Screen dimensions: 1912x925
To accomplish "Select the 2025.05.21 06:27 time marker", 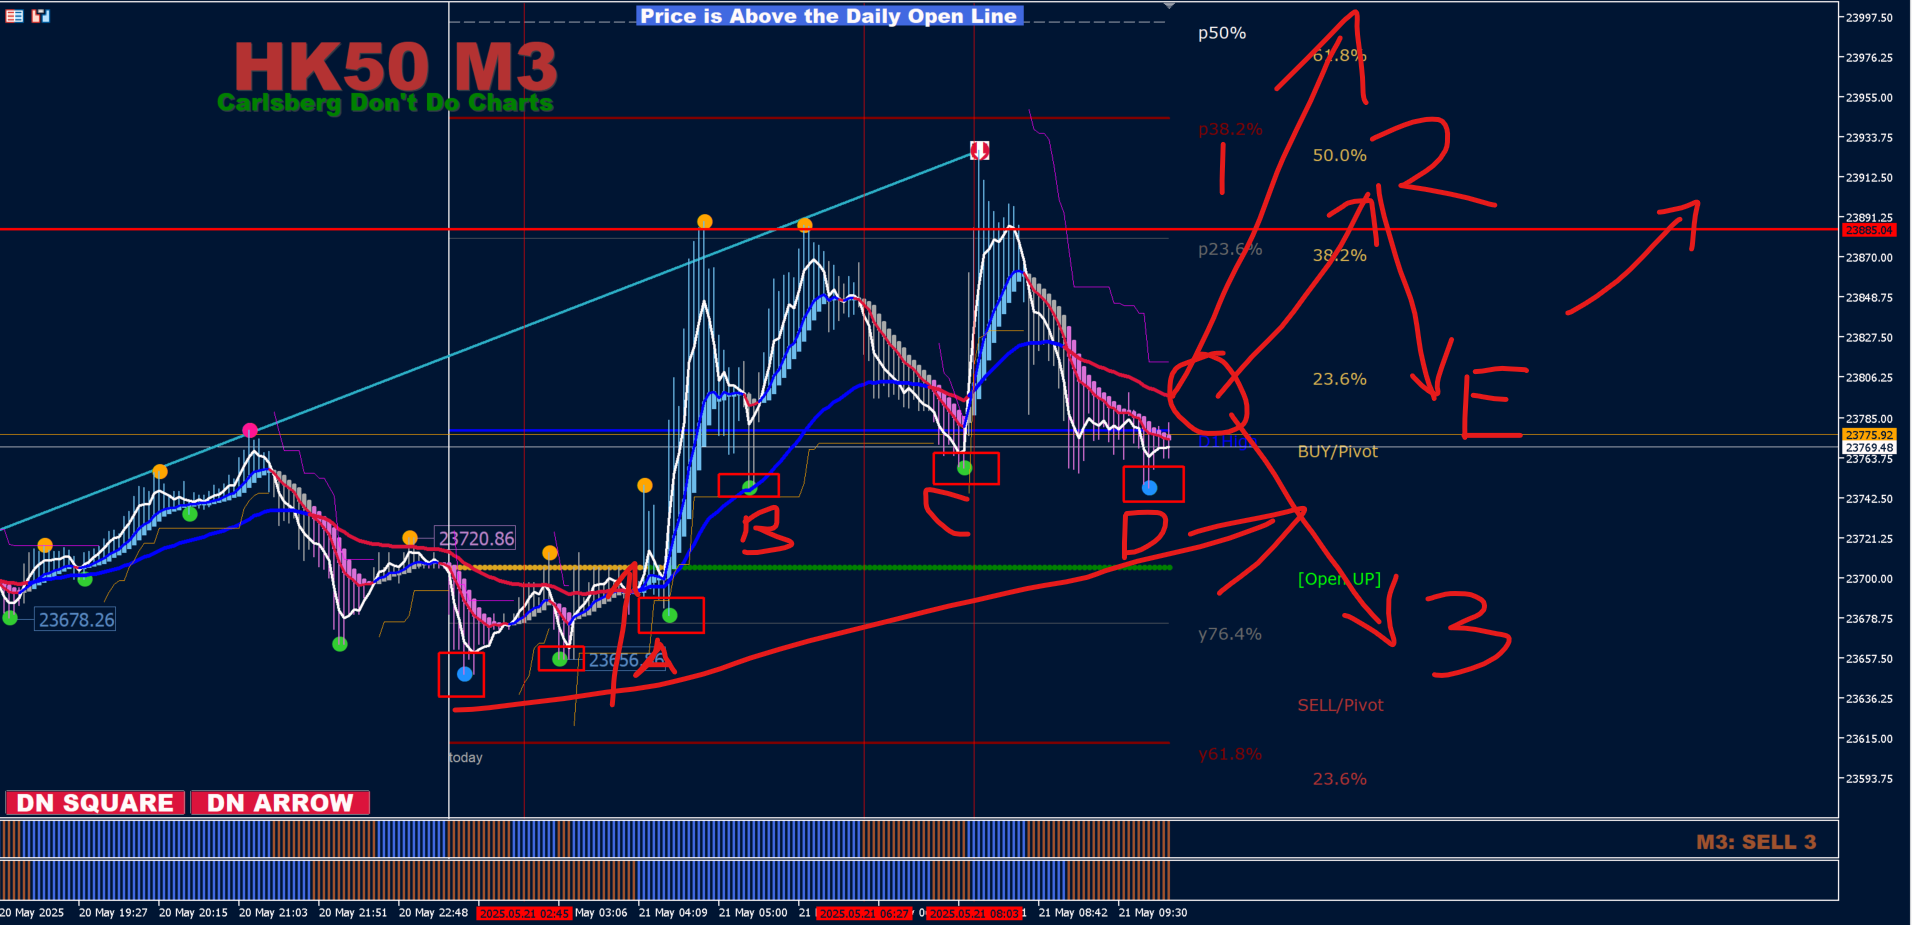I will pyautogui.click(x=864, y=913).
